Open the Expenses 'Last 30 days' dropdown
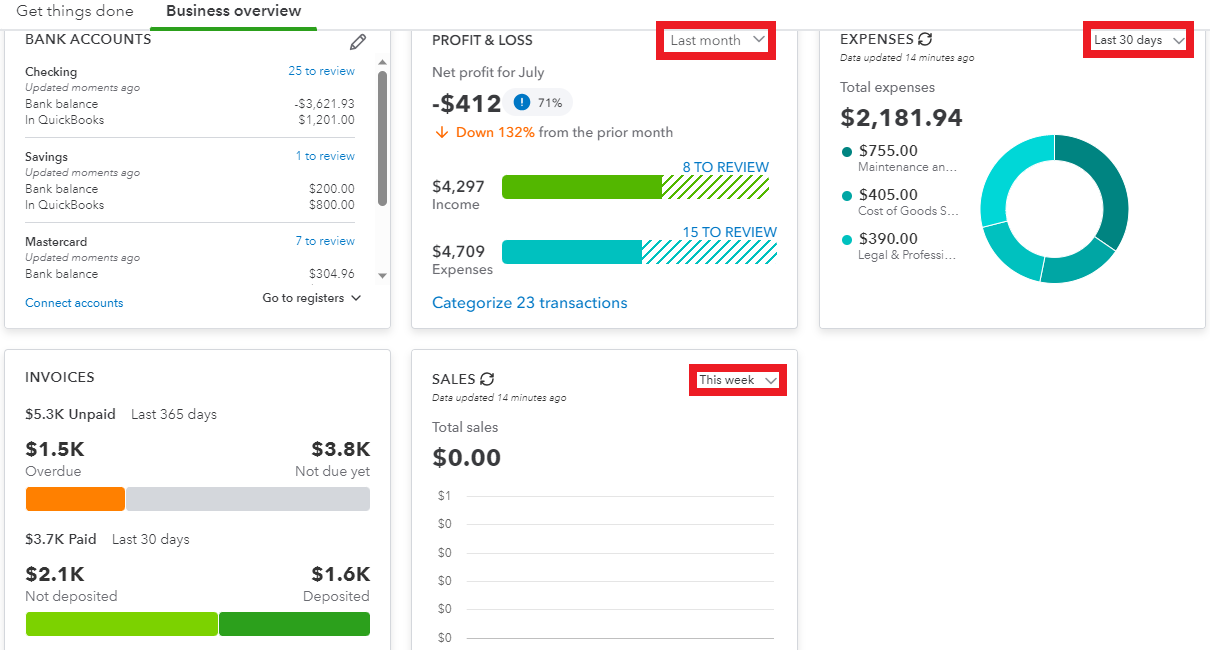This screenshot has height=650, width=1210. tap(1138, 40)
